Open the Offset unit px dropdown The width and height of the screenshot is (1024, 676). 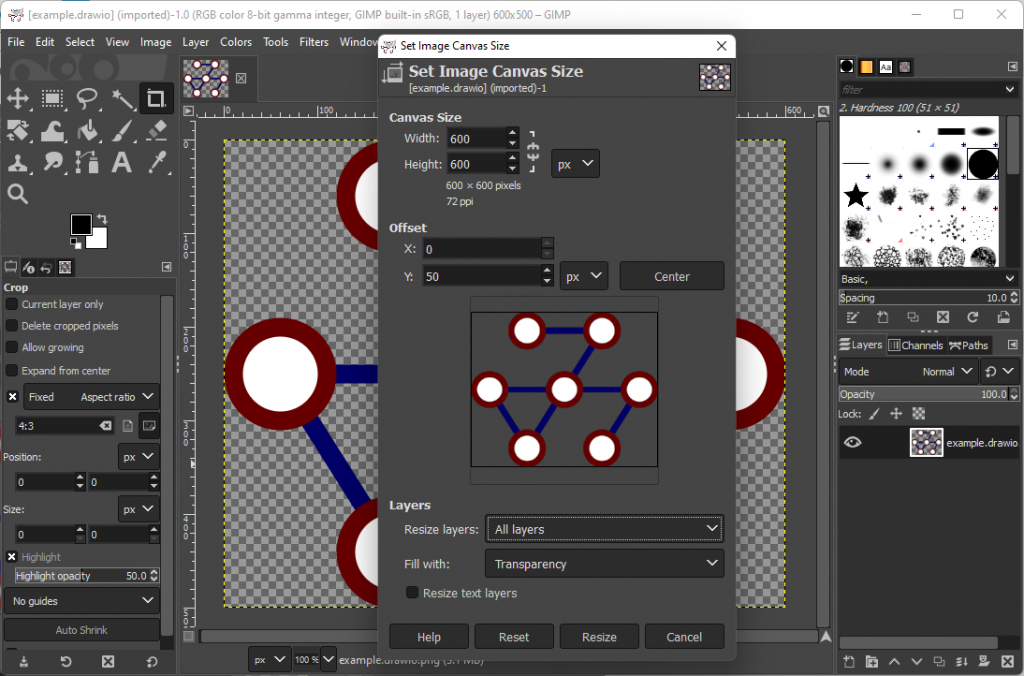tap(584, 276)
